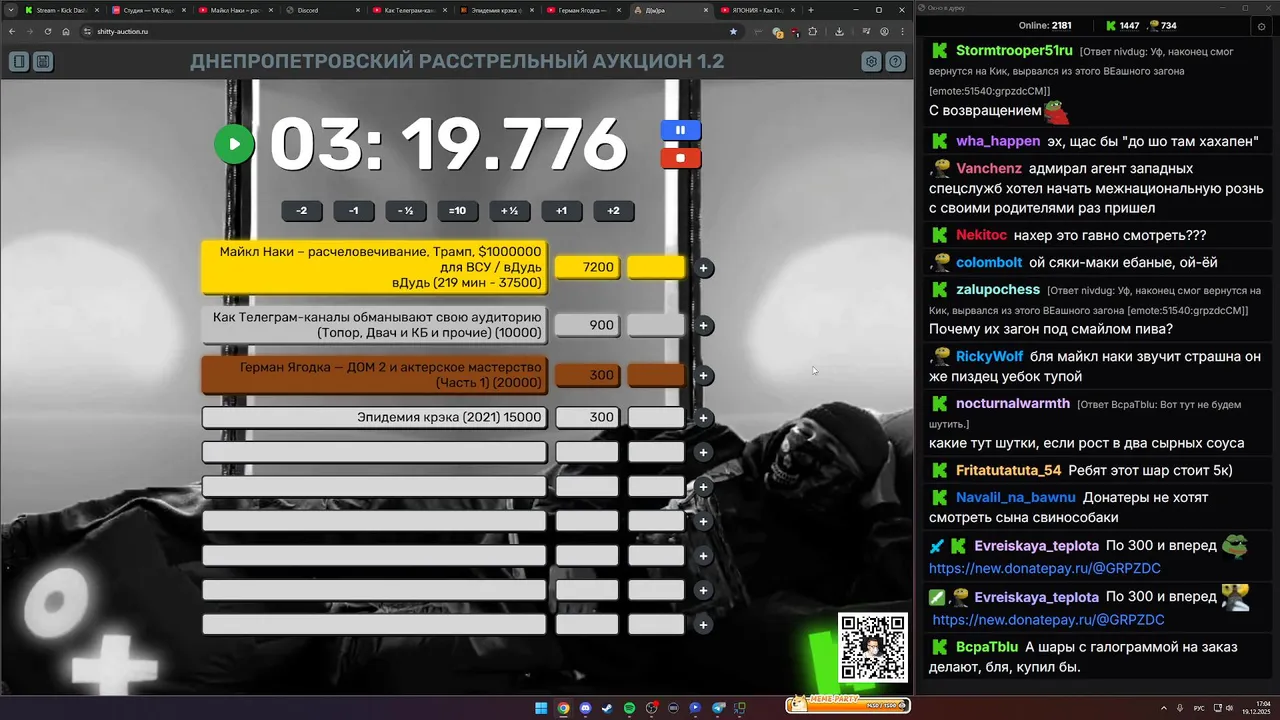Switch keyboard language РУС indicator
This screenshot has height=720, width=1280.
click(x=1199, y=708)
